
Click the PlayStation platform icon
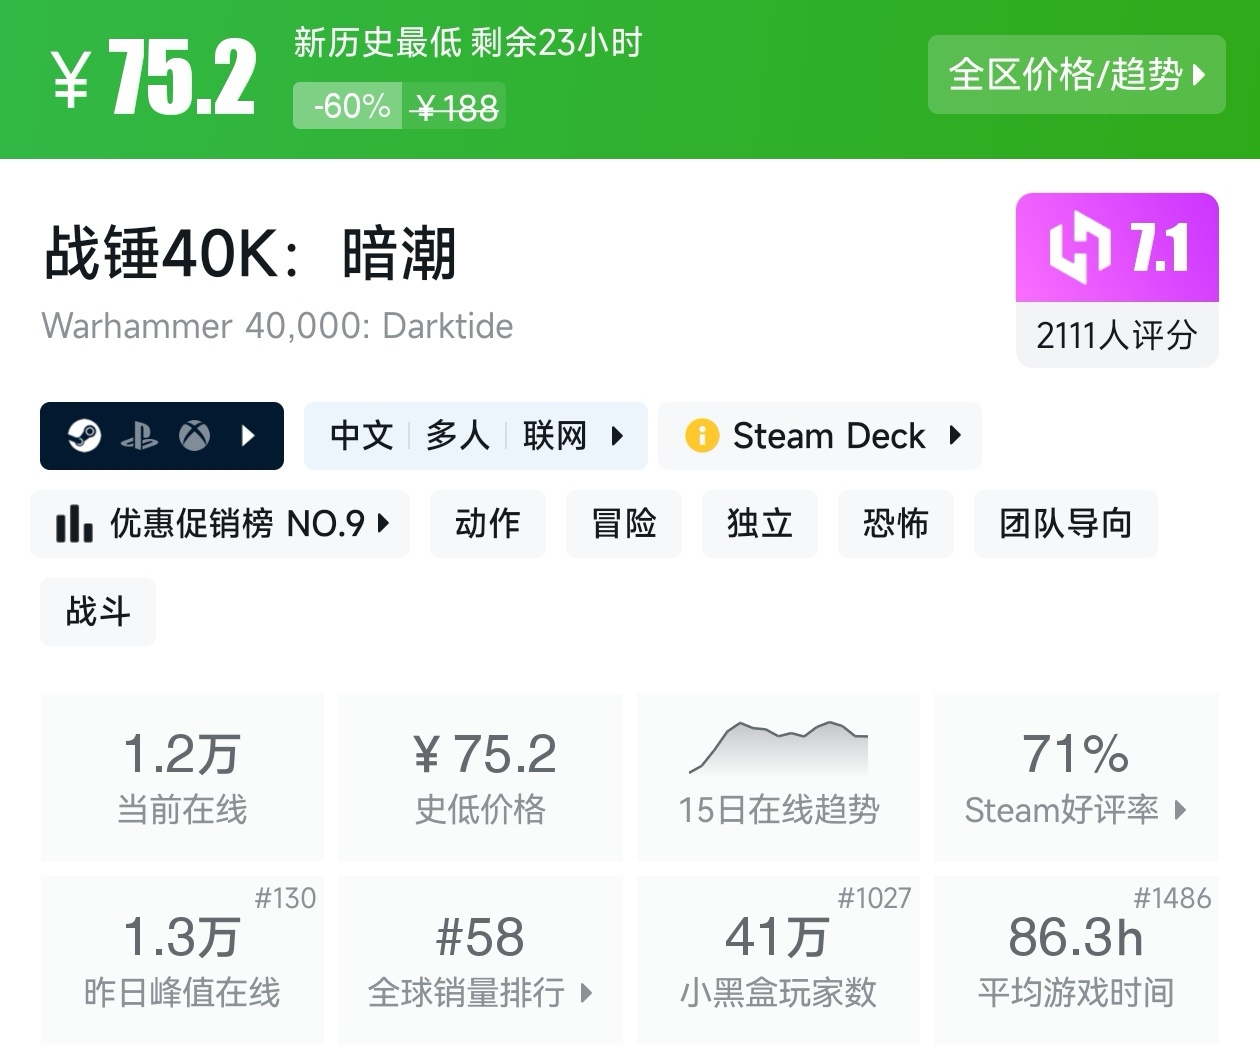pos(139,436)
